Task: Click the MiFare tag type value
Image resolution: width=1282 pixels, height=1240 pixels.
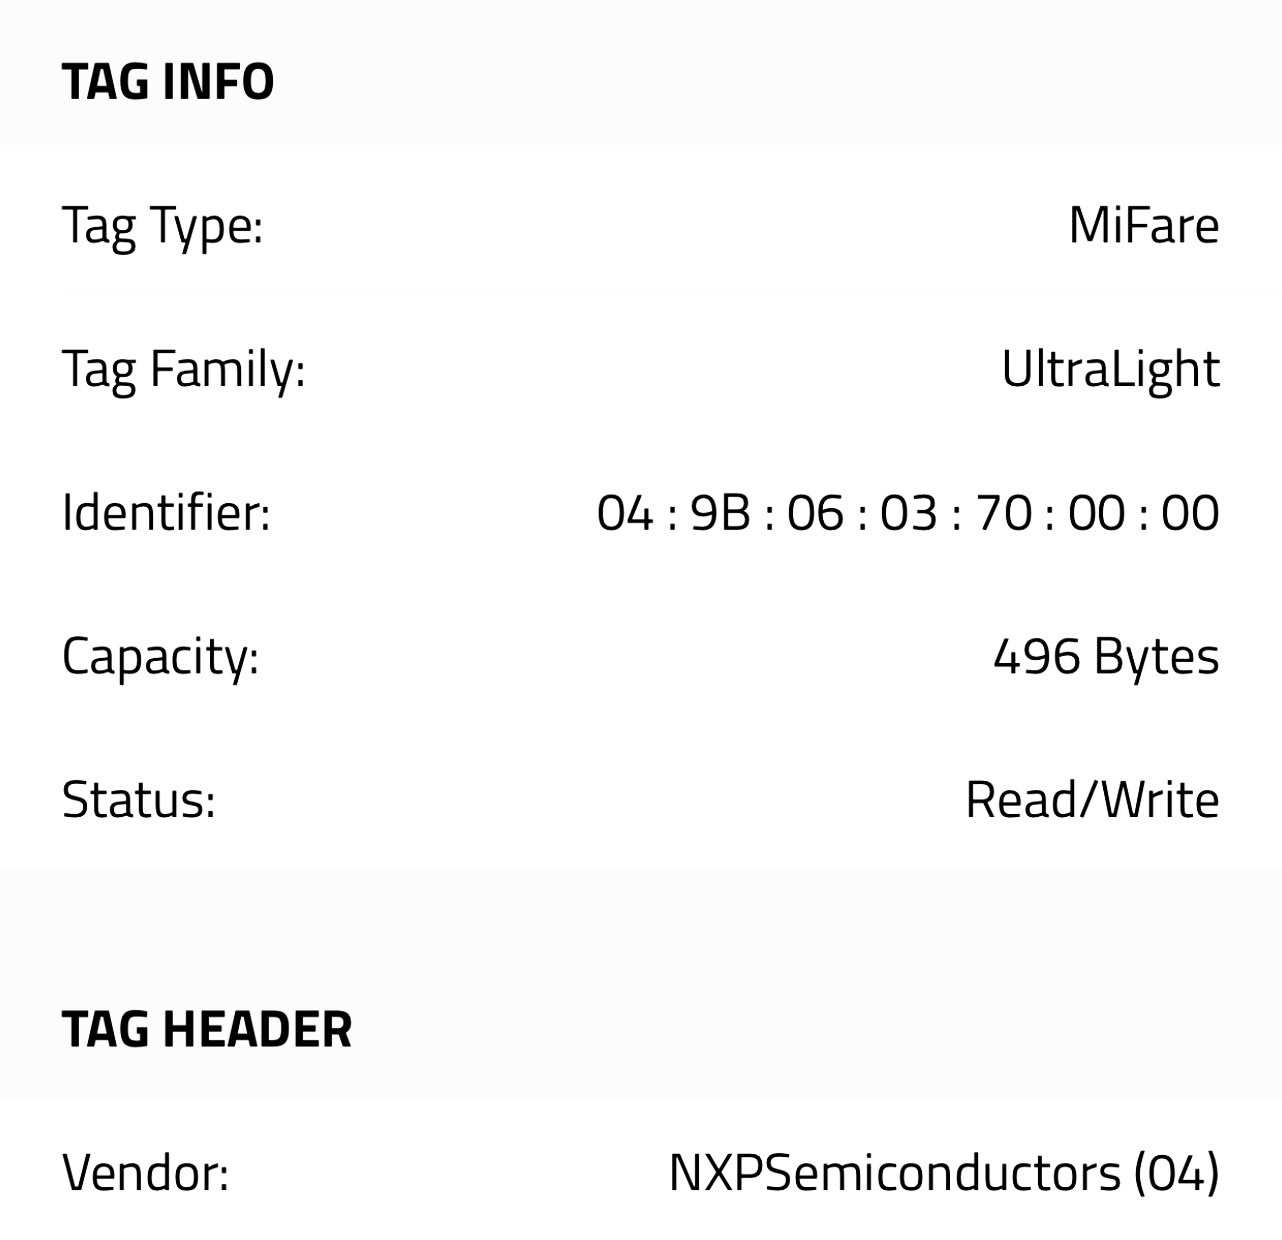Action: pyautogui.click(x=1144, y=225)
